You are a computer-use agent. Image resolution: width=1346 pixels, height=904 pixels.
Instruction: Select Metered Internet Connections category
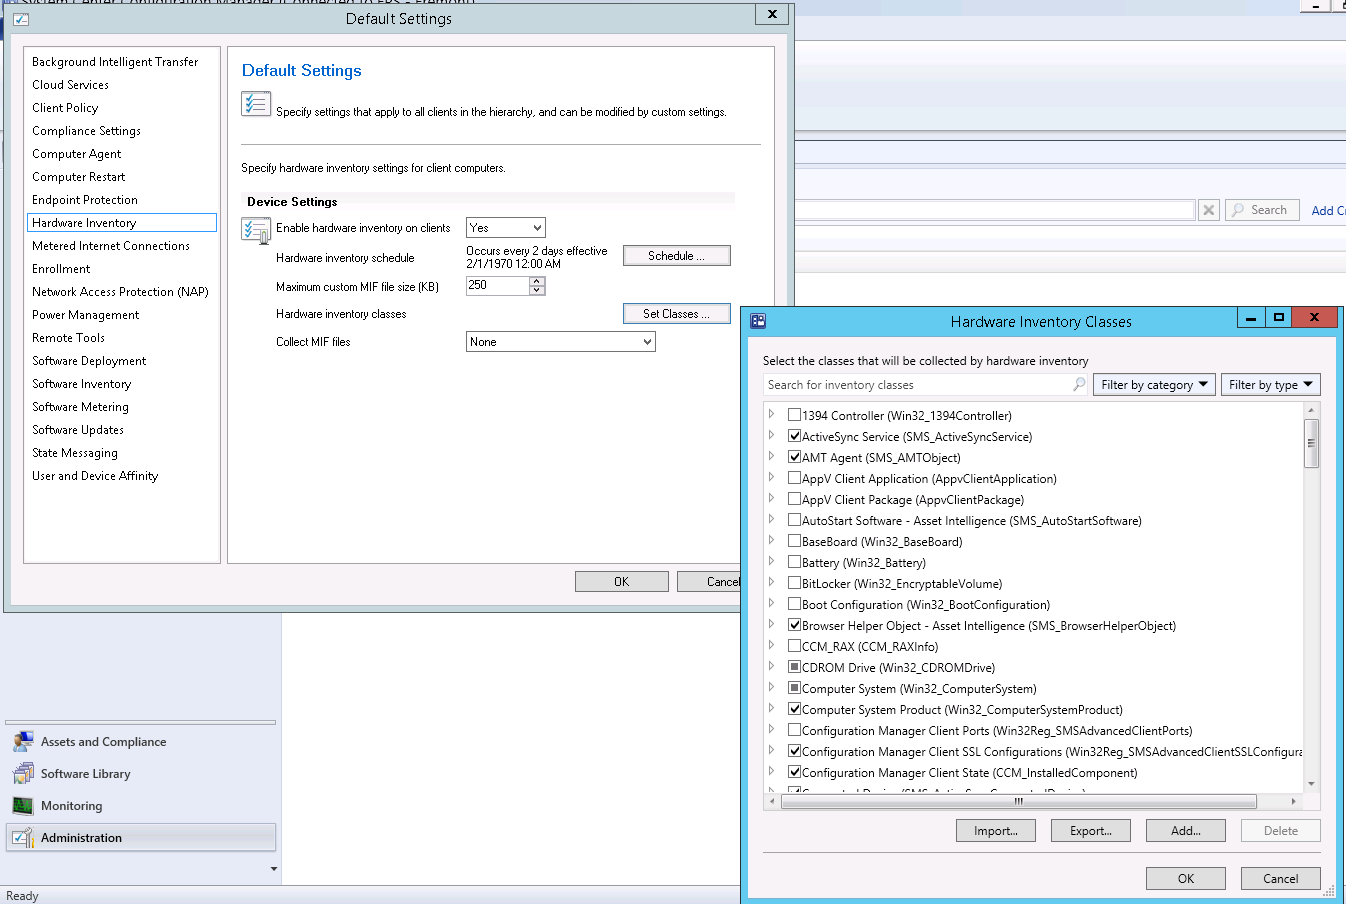111,246
